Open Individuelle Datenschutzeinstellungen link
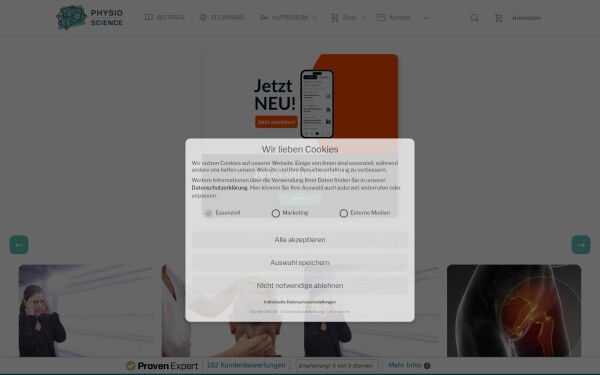 click(300, 302)
